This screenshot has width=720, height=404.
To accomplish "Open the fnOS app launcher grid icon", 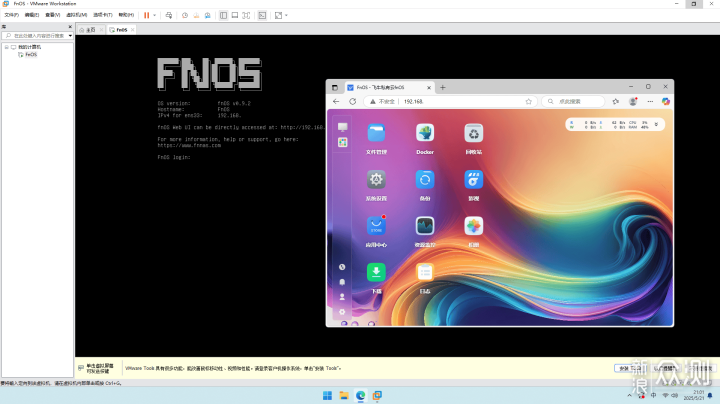I will click(x=343, y=142).
